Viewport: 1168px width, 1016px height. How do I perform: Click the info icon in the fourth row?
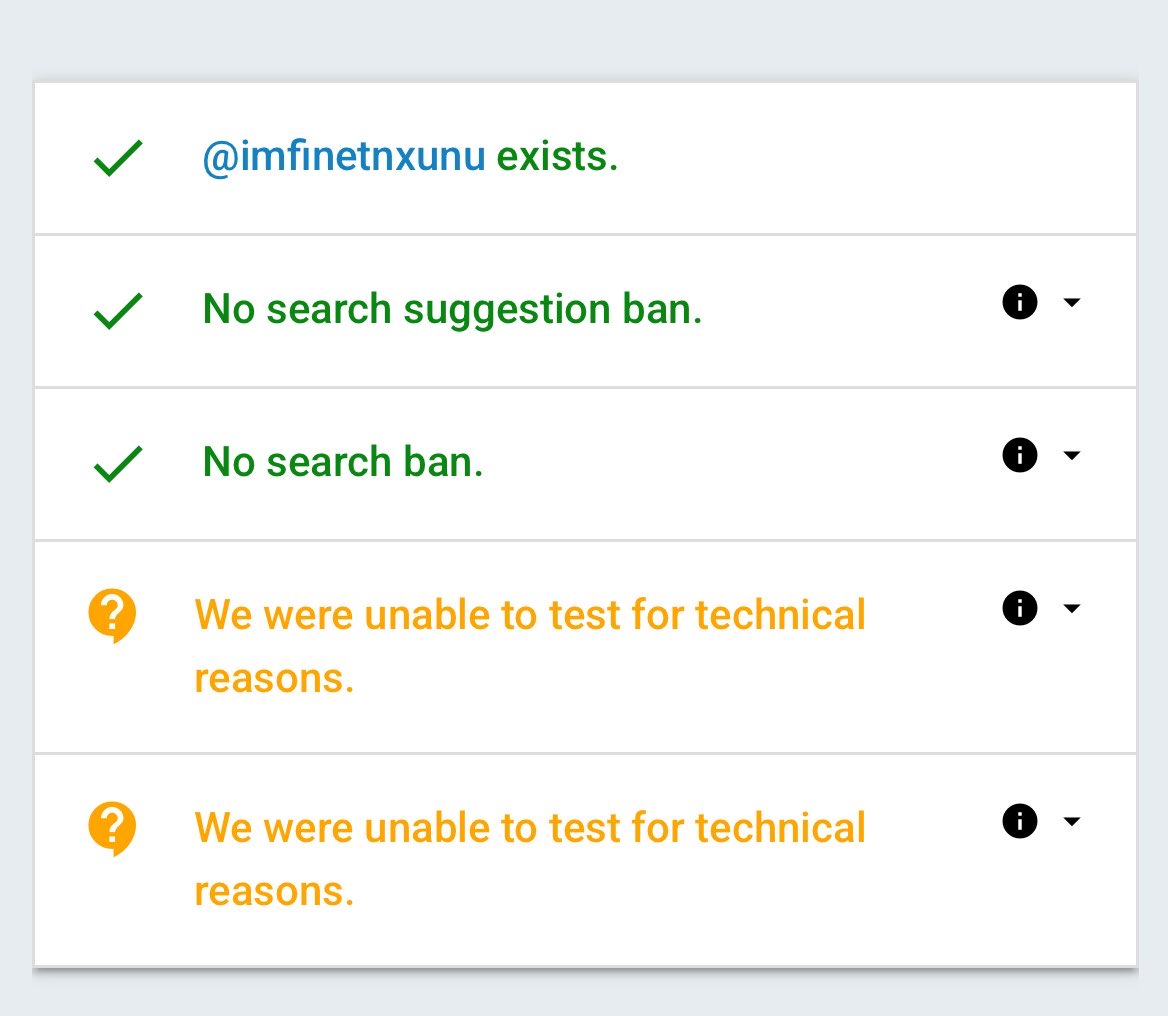(x=1019, y=608)
